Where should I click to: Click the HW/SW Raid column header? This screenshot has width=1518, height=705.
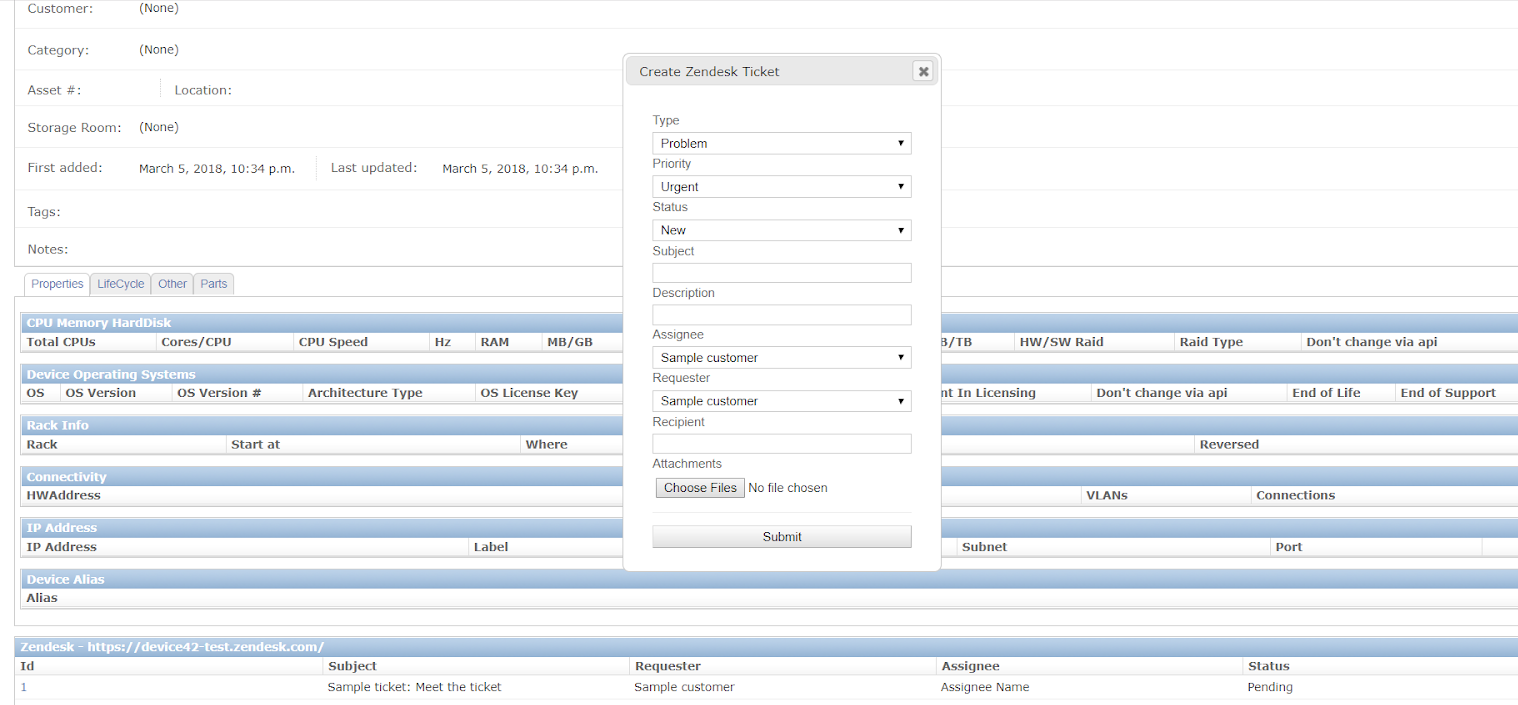[x=1061, y=342]
